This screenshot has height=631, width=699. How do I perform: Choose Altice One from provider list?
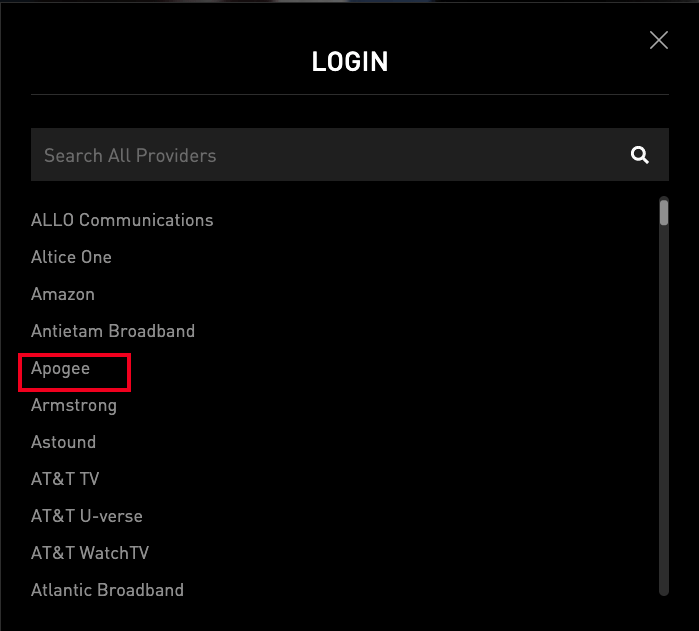(71, 257)
